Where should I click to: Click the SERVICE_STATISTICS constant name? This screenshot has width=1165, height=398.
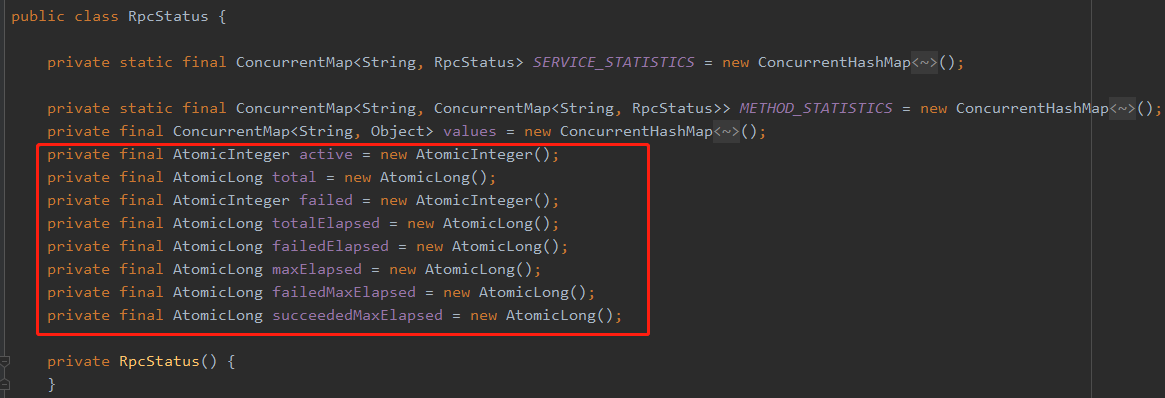pos(614,62)
